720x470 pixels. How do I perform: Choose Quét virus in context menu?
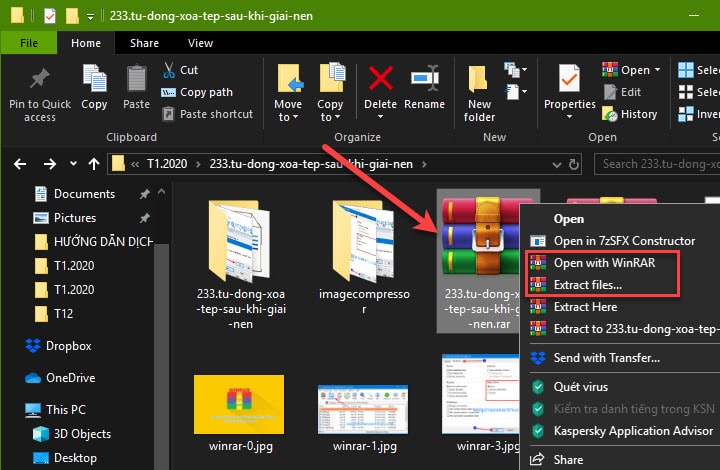pyautogui.click(x=580, y=387)
